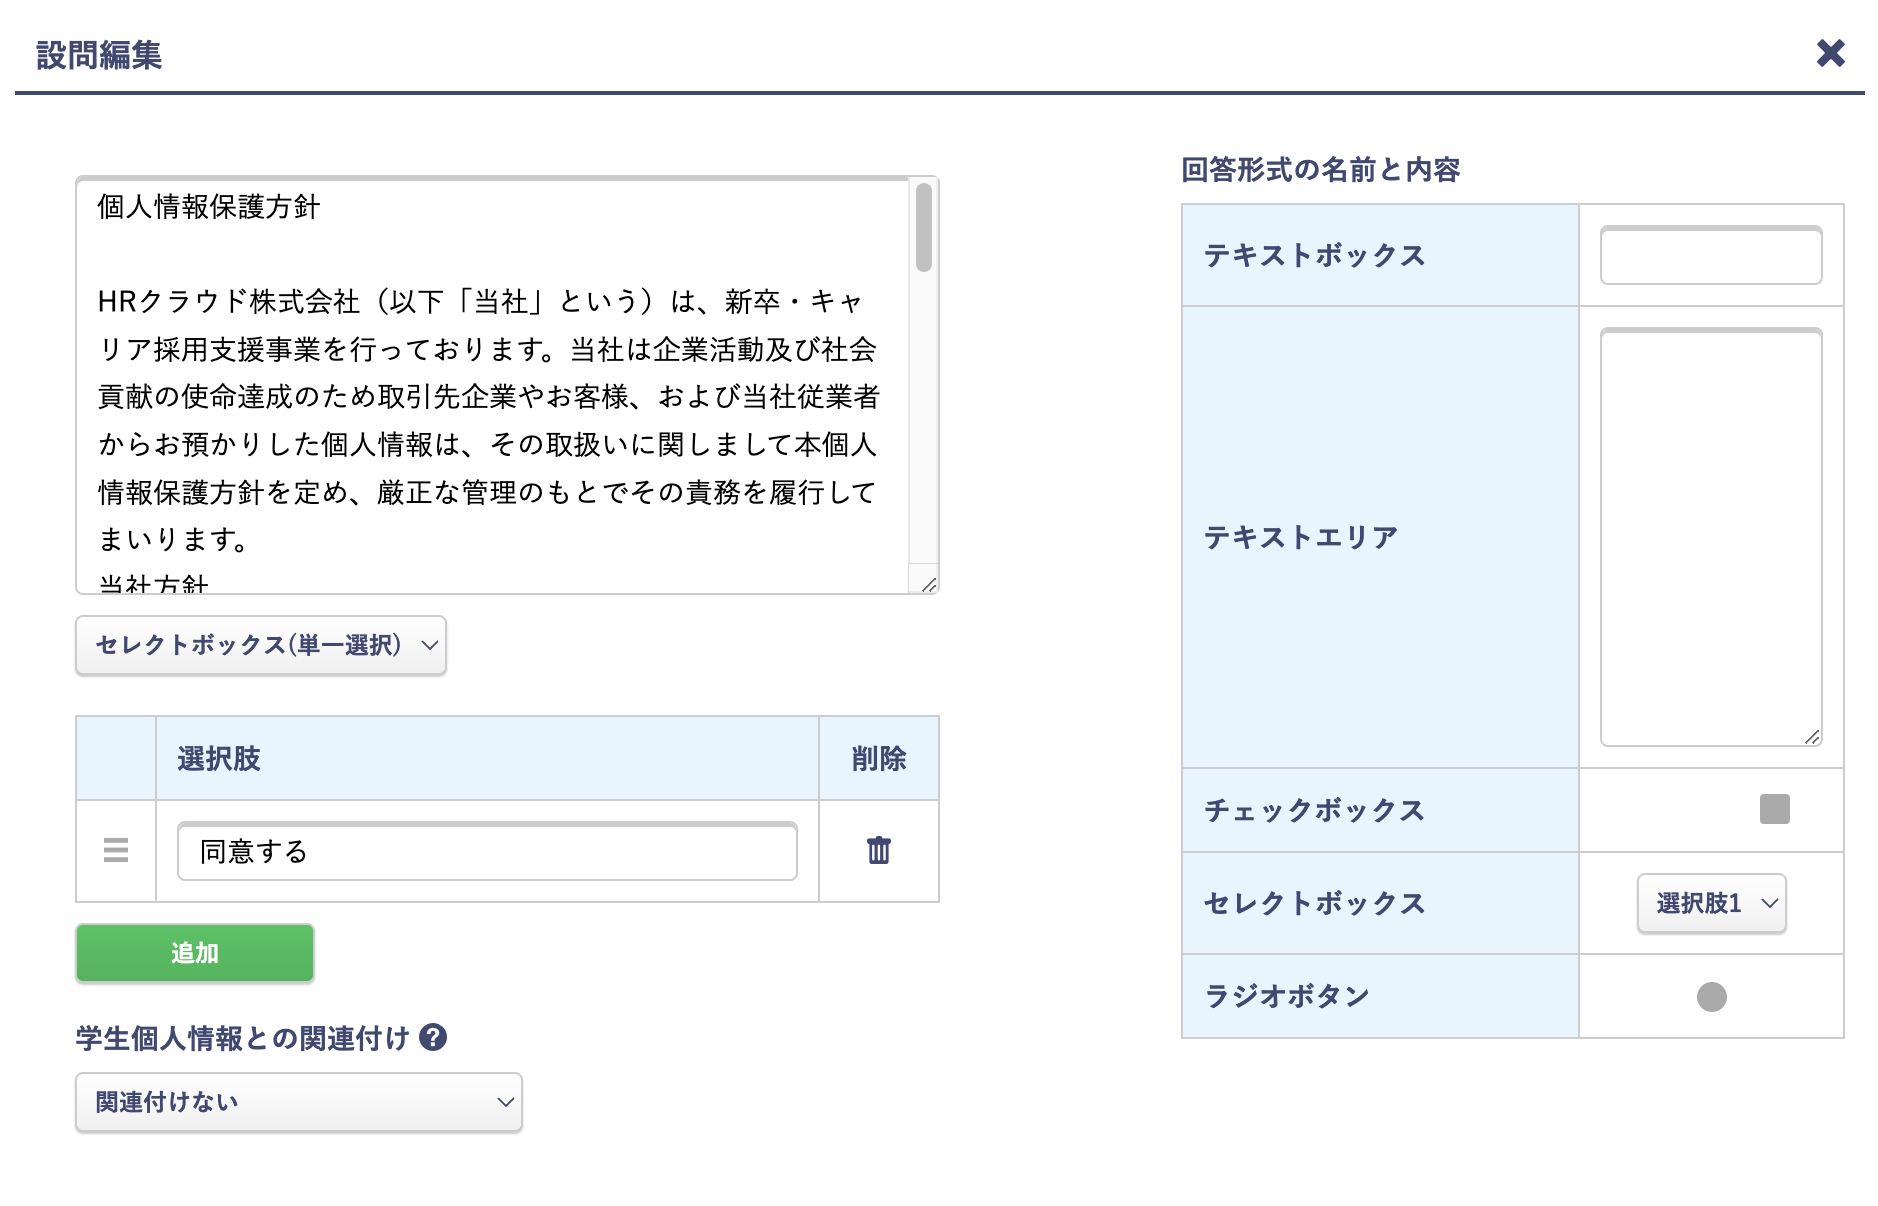Open help via question mark icon

[434, 1039]
